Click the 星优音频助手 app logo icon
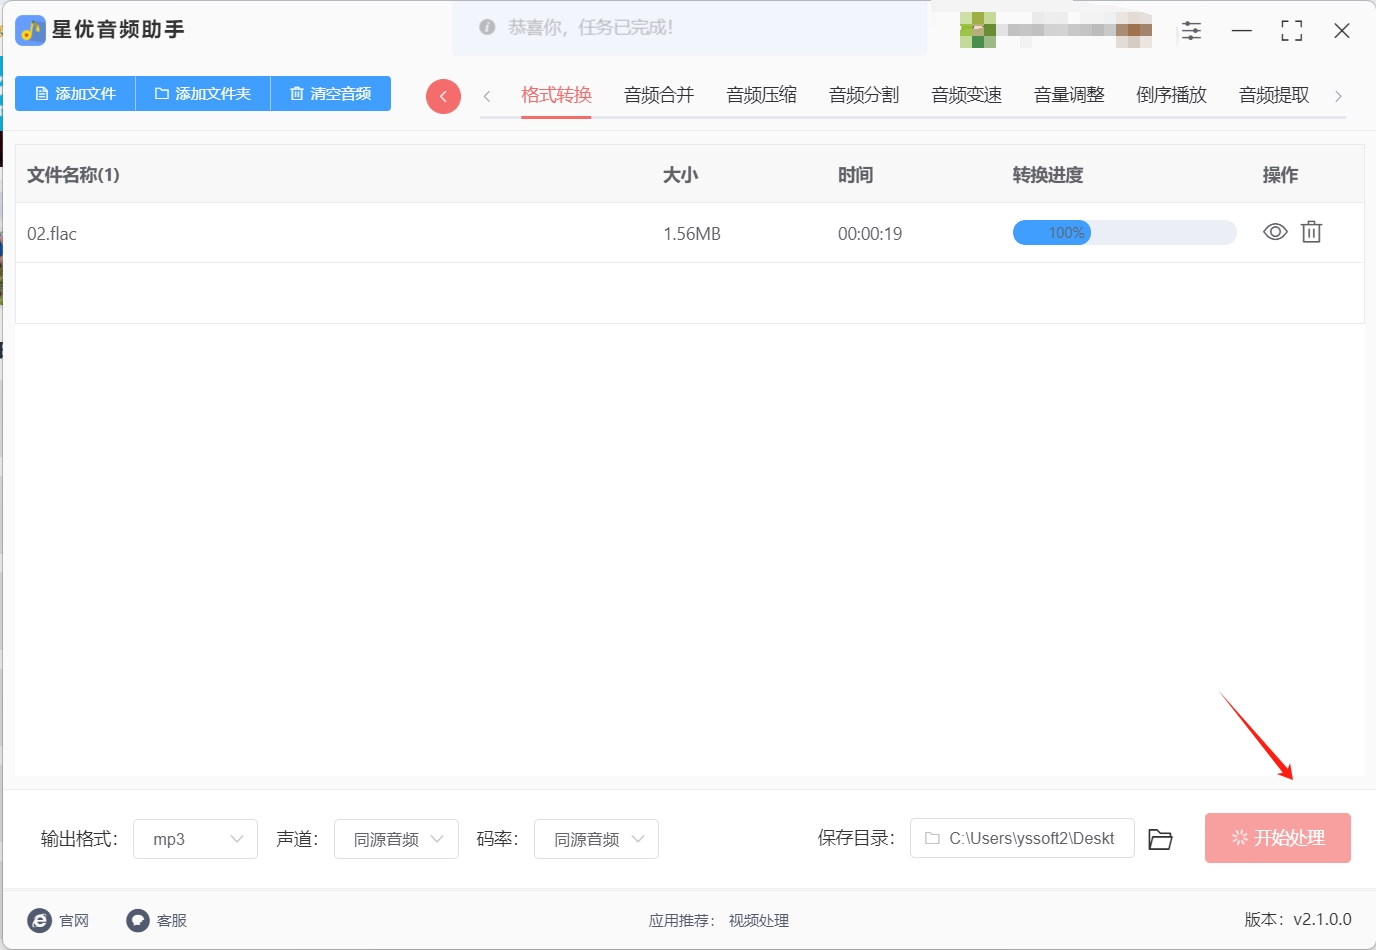 pyautogui.click(x=30, y=30)
